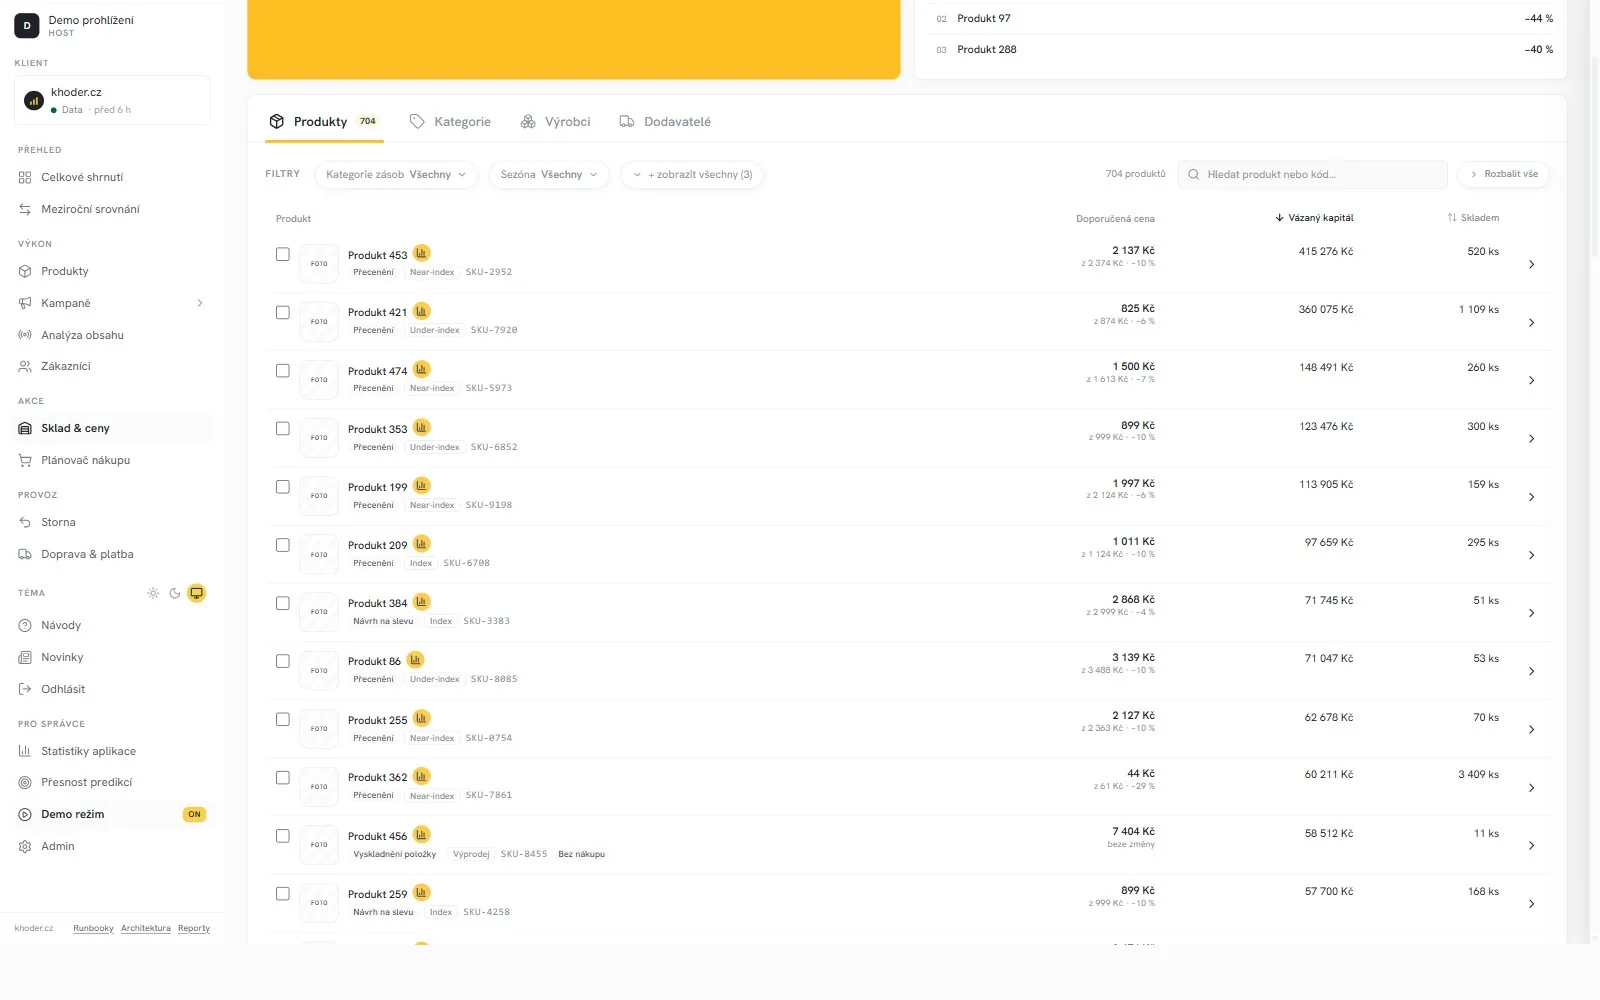Image resolution: width=1600 pixels, height=1000 pixels.
Task: Sort by Skladem column
Action: [1473, 217]
